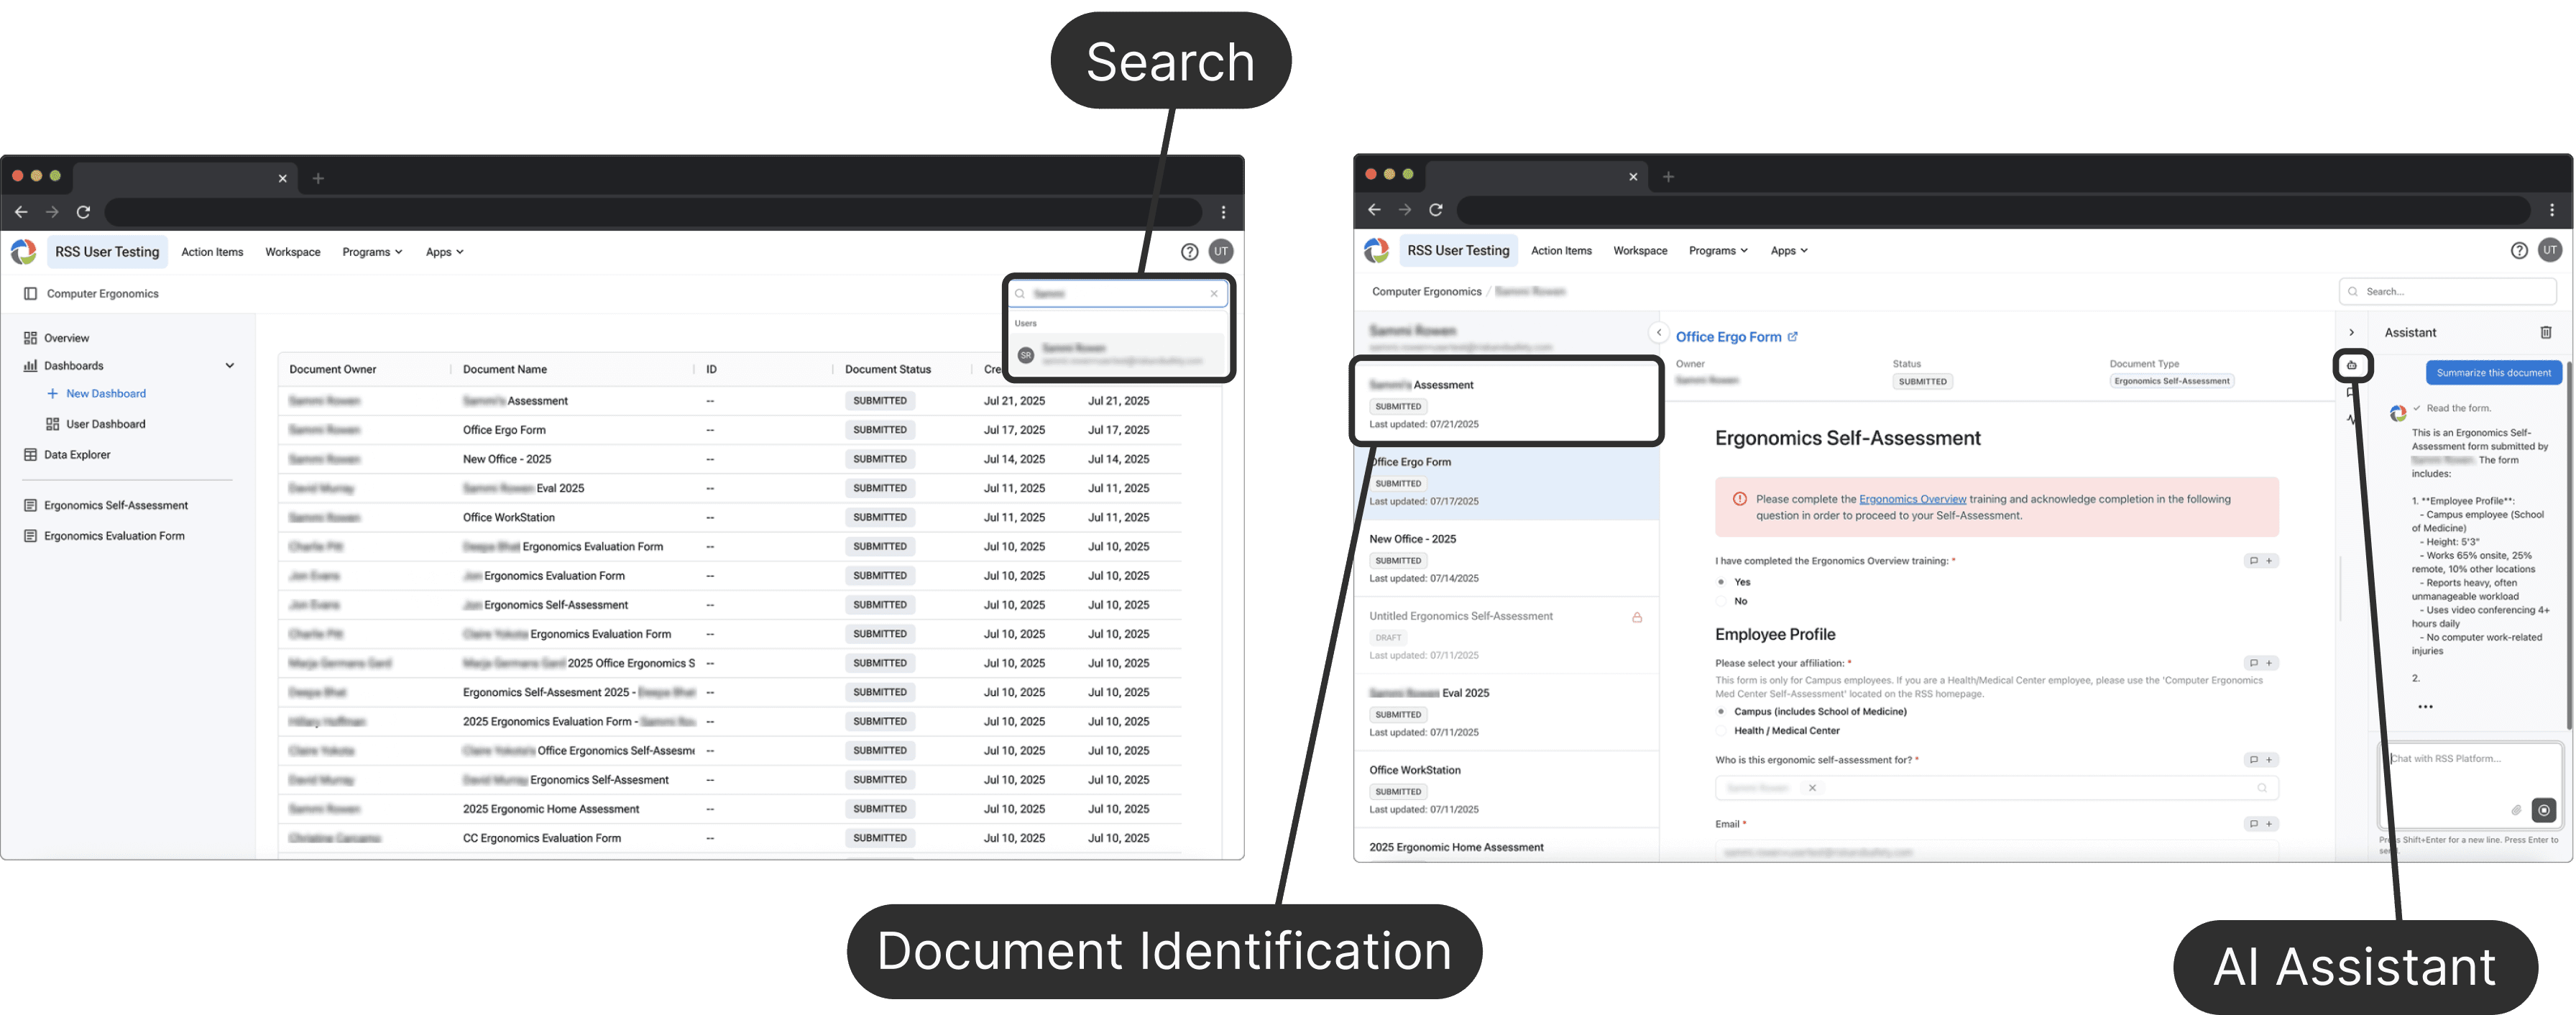Select the SR user in the search results

[1117, 354]
